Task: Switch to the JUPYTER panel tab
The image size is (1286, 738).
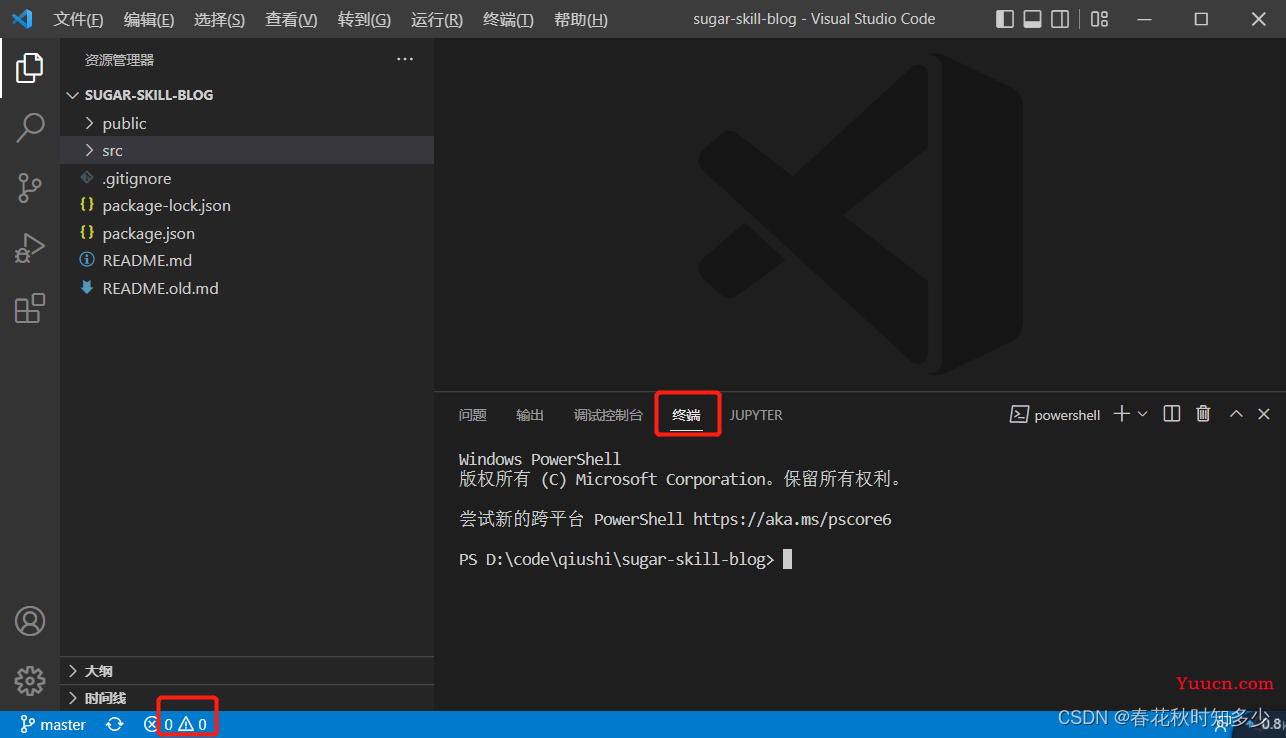Action: click(x=756, y=415)
